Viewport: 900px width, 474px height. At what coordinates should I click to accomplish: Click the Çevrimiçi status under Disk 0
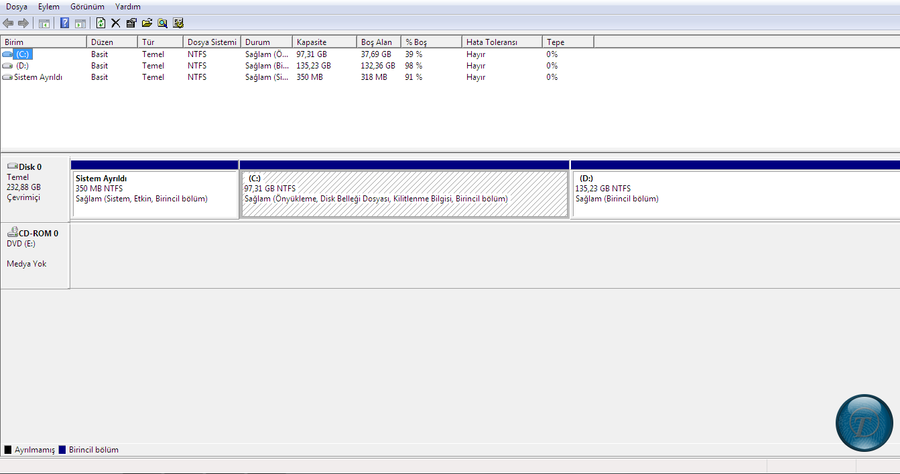pyautogui.click(x=24, y=197)
